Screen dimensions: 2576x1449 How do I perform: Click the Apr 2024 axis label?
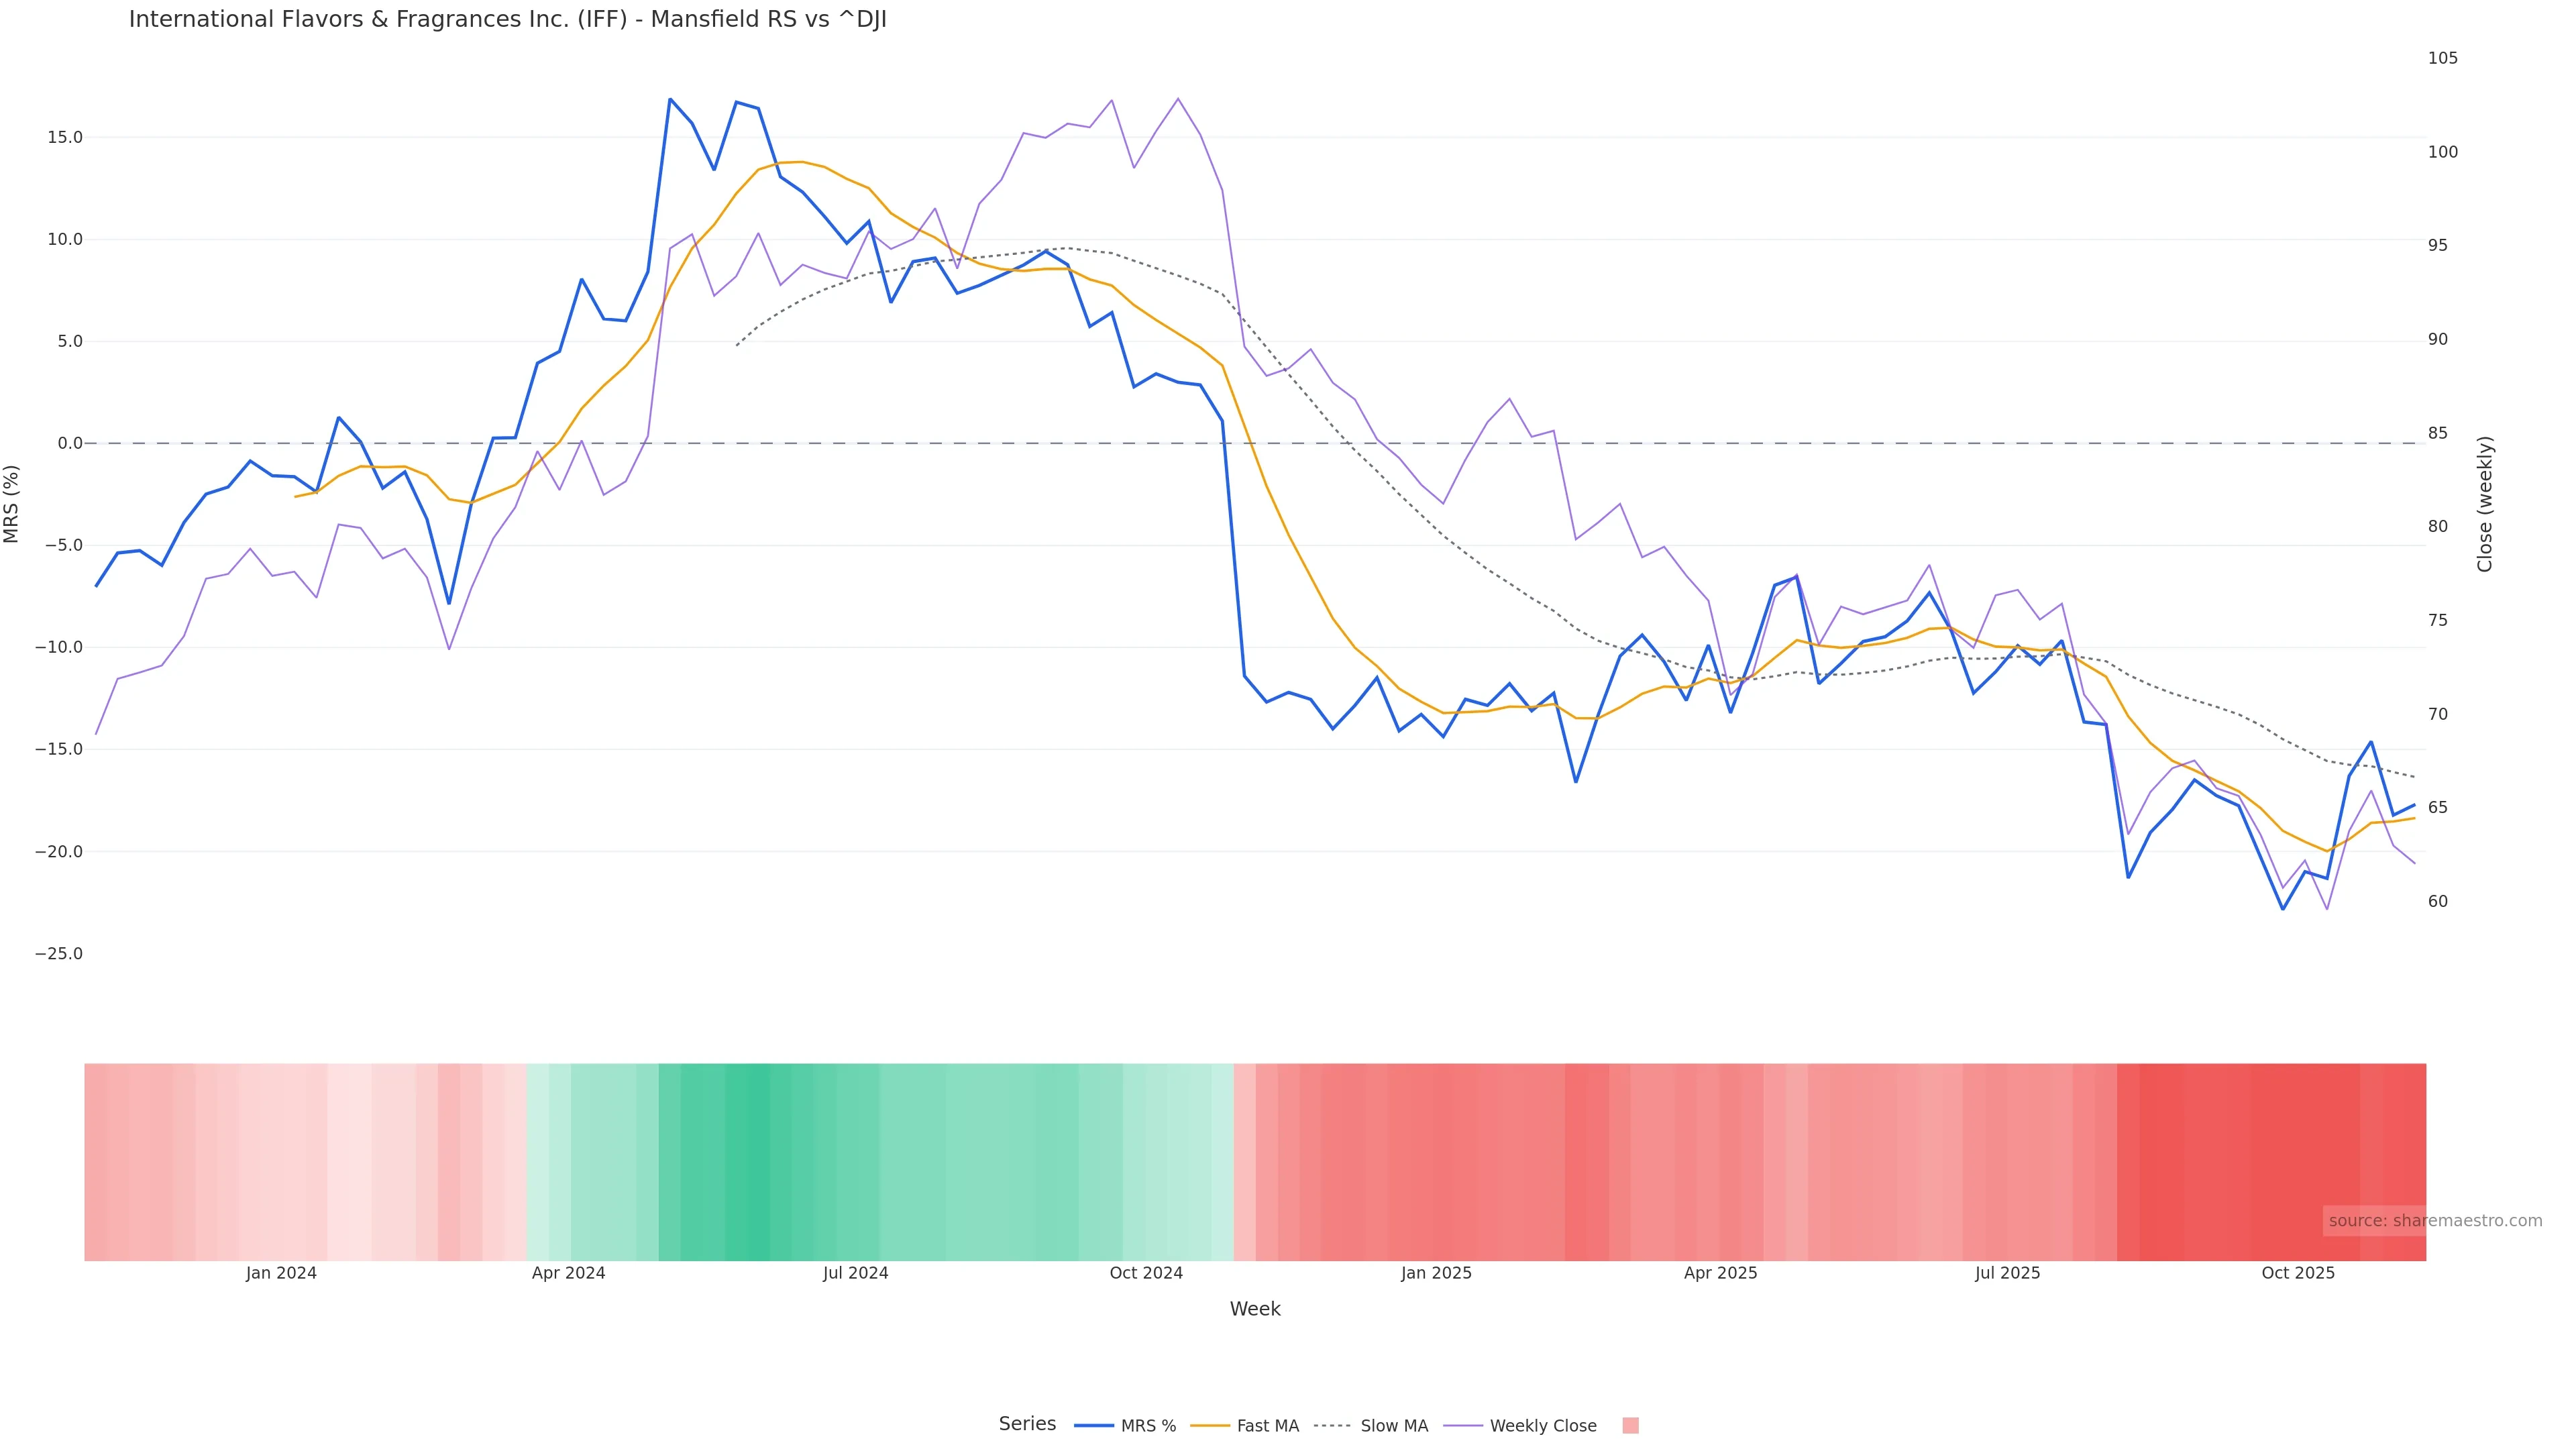tap(568, 1273)
